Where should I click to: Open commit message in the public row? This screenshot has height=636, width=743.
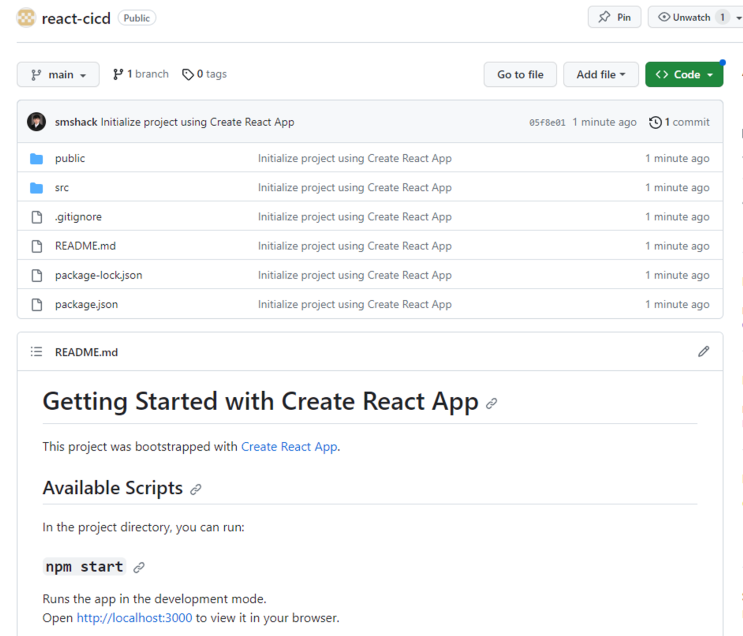tap(354, 158)
